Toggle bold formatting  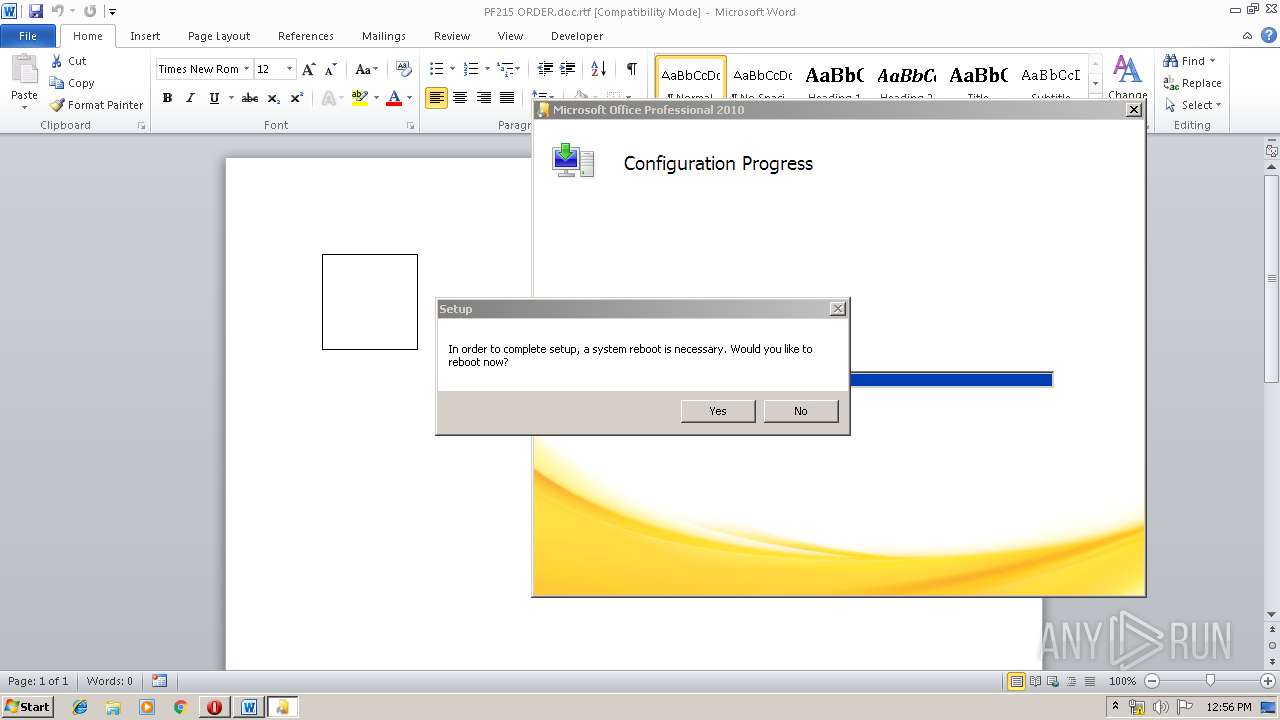[167, 98]
